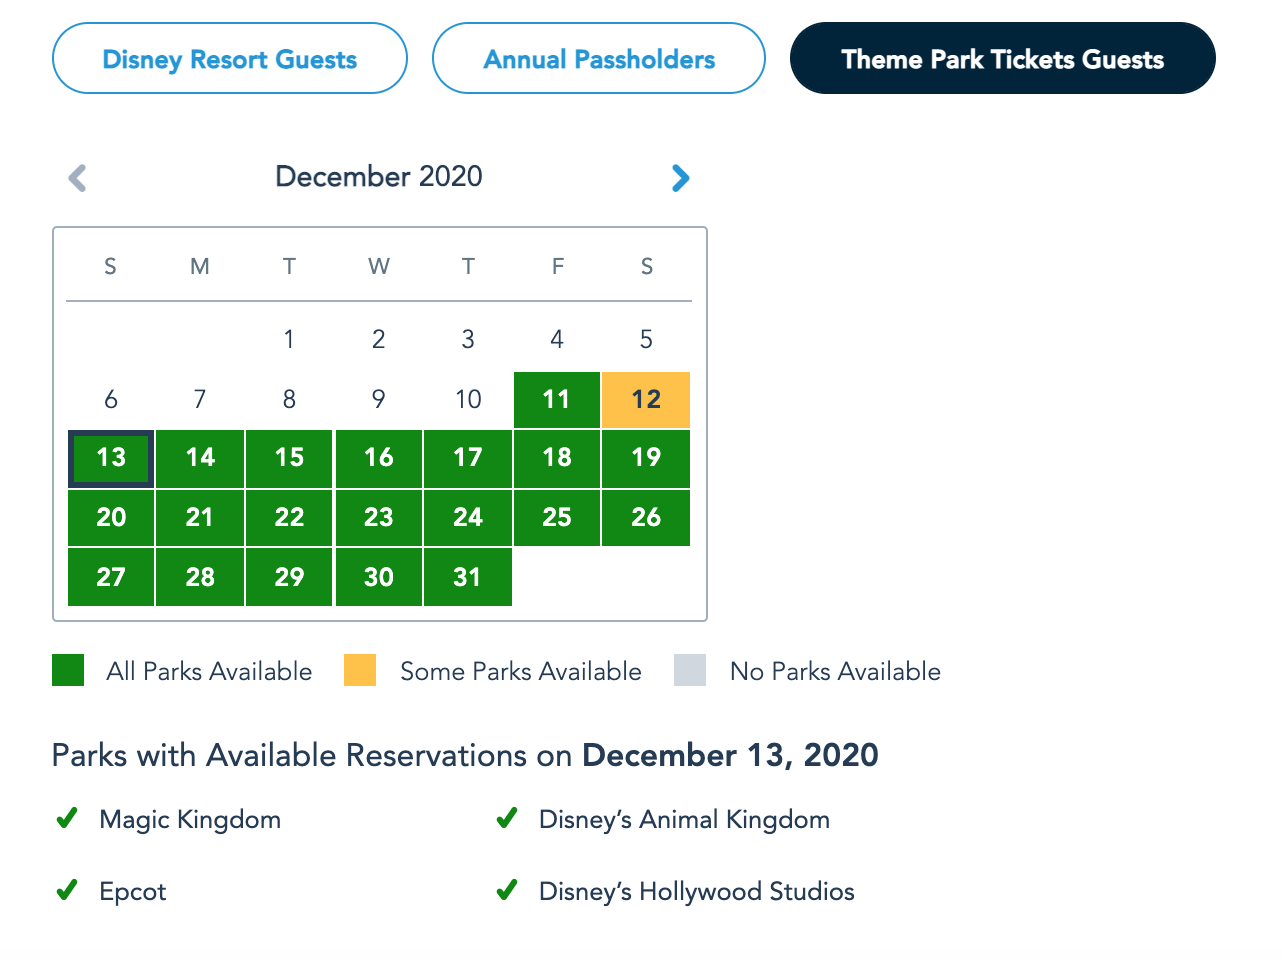Click the Disney's Animal Kingdom checkmark
The width and height of the screenshot is (1282, 960).
507,819
